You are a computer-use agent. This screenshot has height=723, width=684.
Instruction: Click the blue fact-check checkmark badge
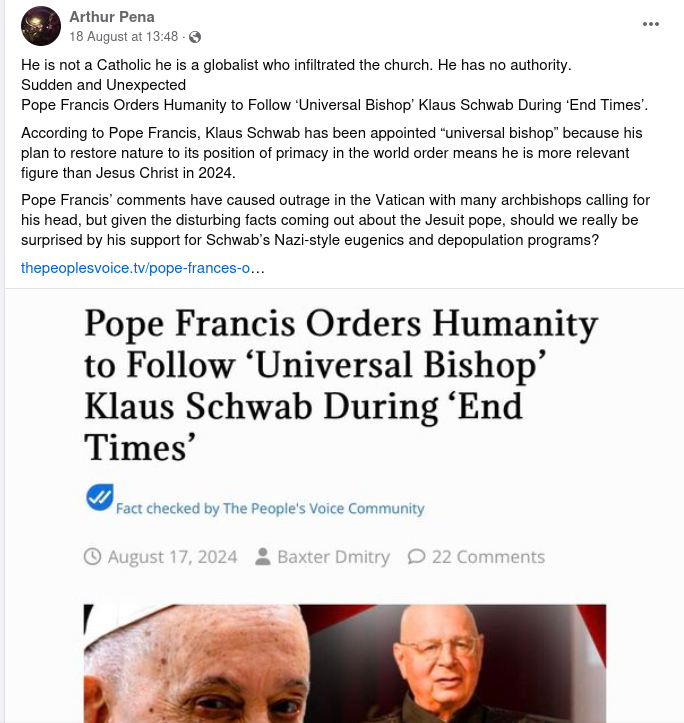tap(100, 497)
